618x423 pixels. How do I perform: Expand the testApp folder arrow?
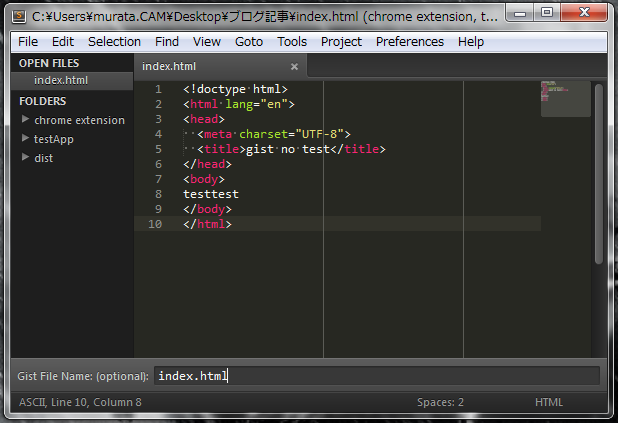pyautogui.click(x=25, y=138)
